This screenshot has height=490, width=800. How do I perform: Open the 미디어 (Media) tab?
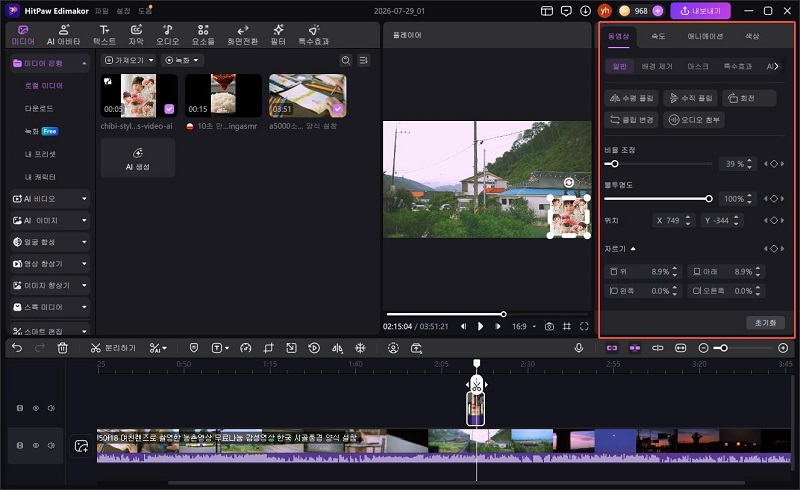[23, 35]
